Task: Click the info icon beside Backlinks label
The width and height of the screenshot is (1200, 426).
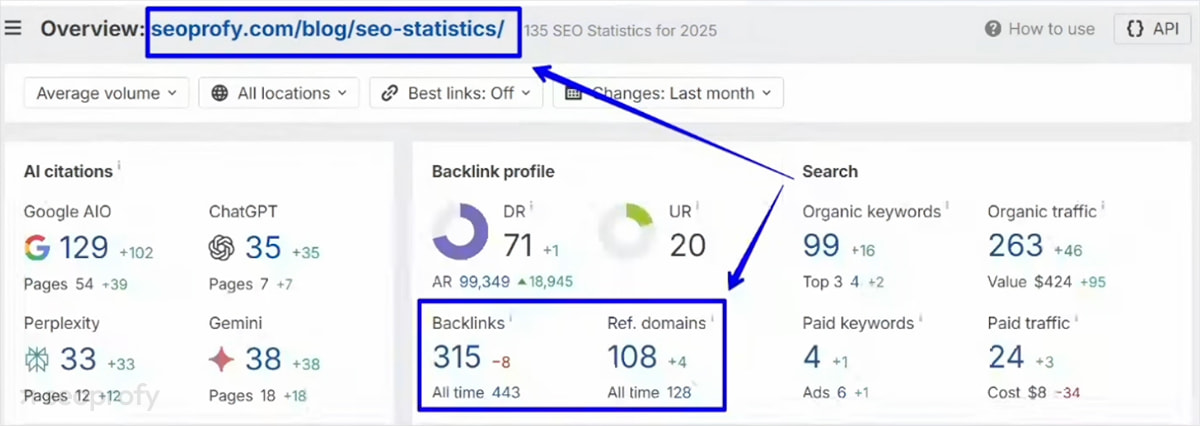Action: 512,319
